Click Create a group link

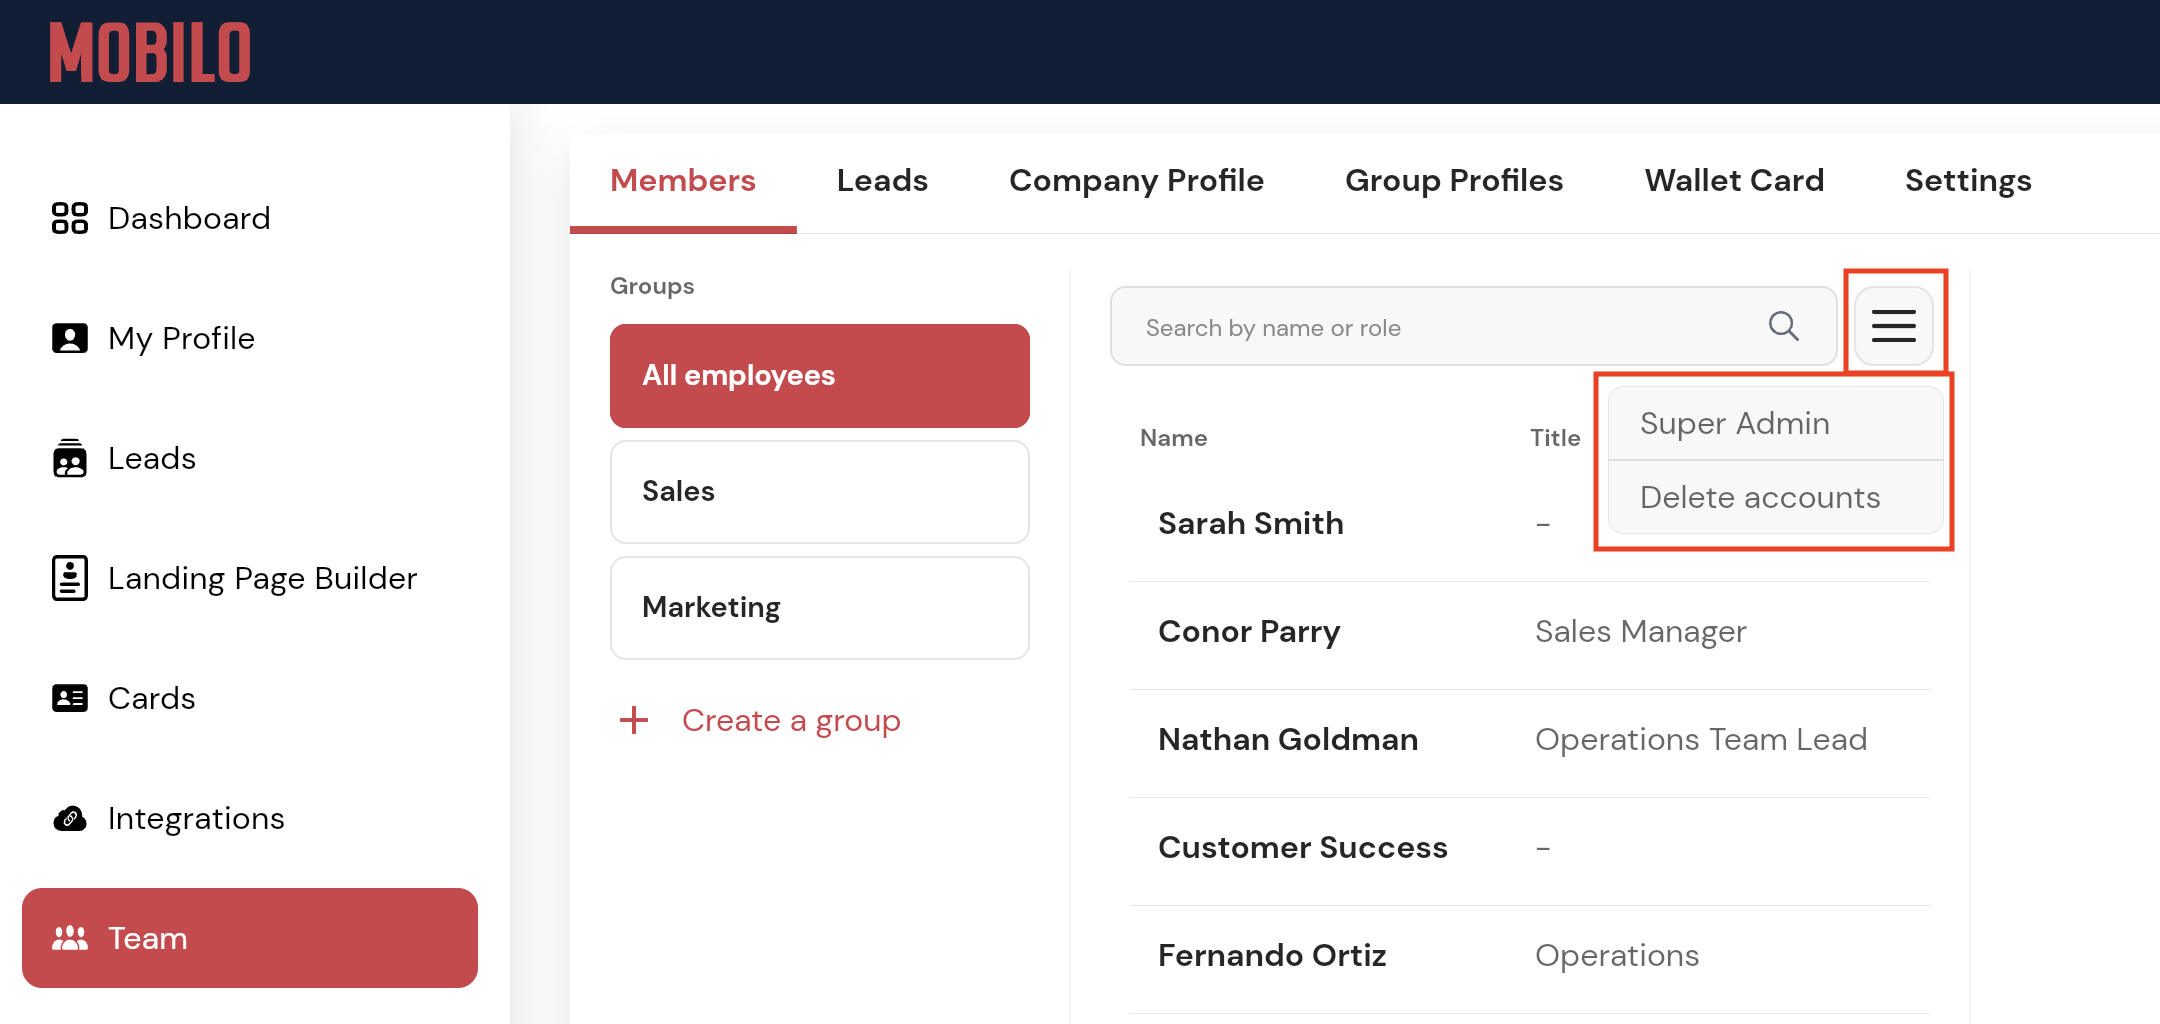790,720
